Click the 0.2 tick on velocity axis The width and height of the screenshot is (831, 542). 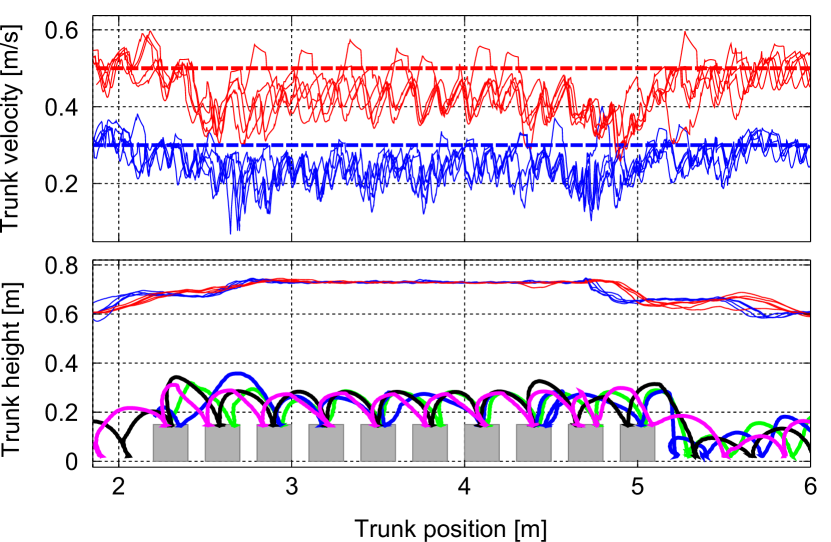click(x=61, y=184)
